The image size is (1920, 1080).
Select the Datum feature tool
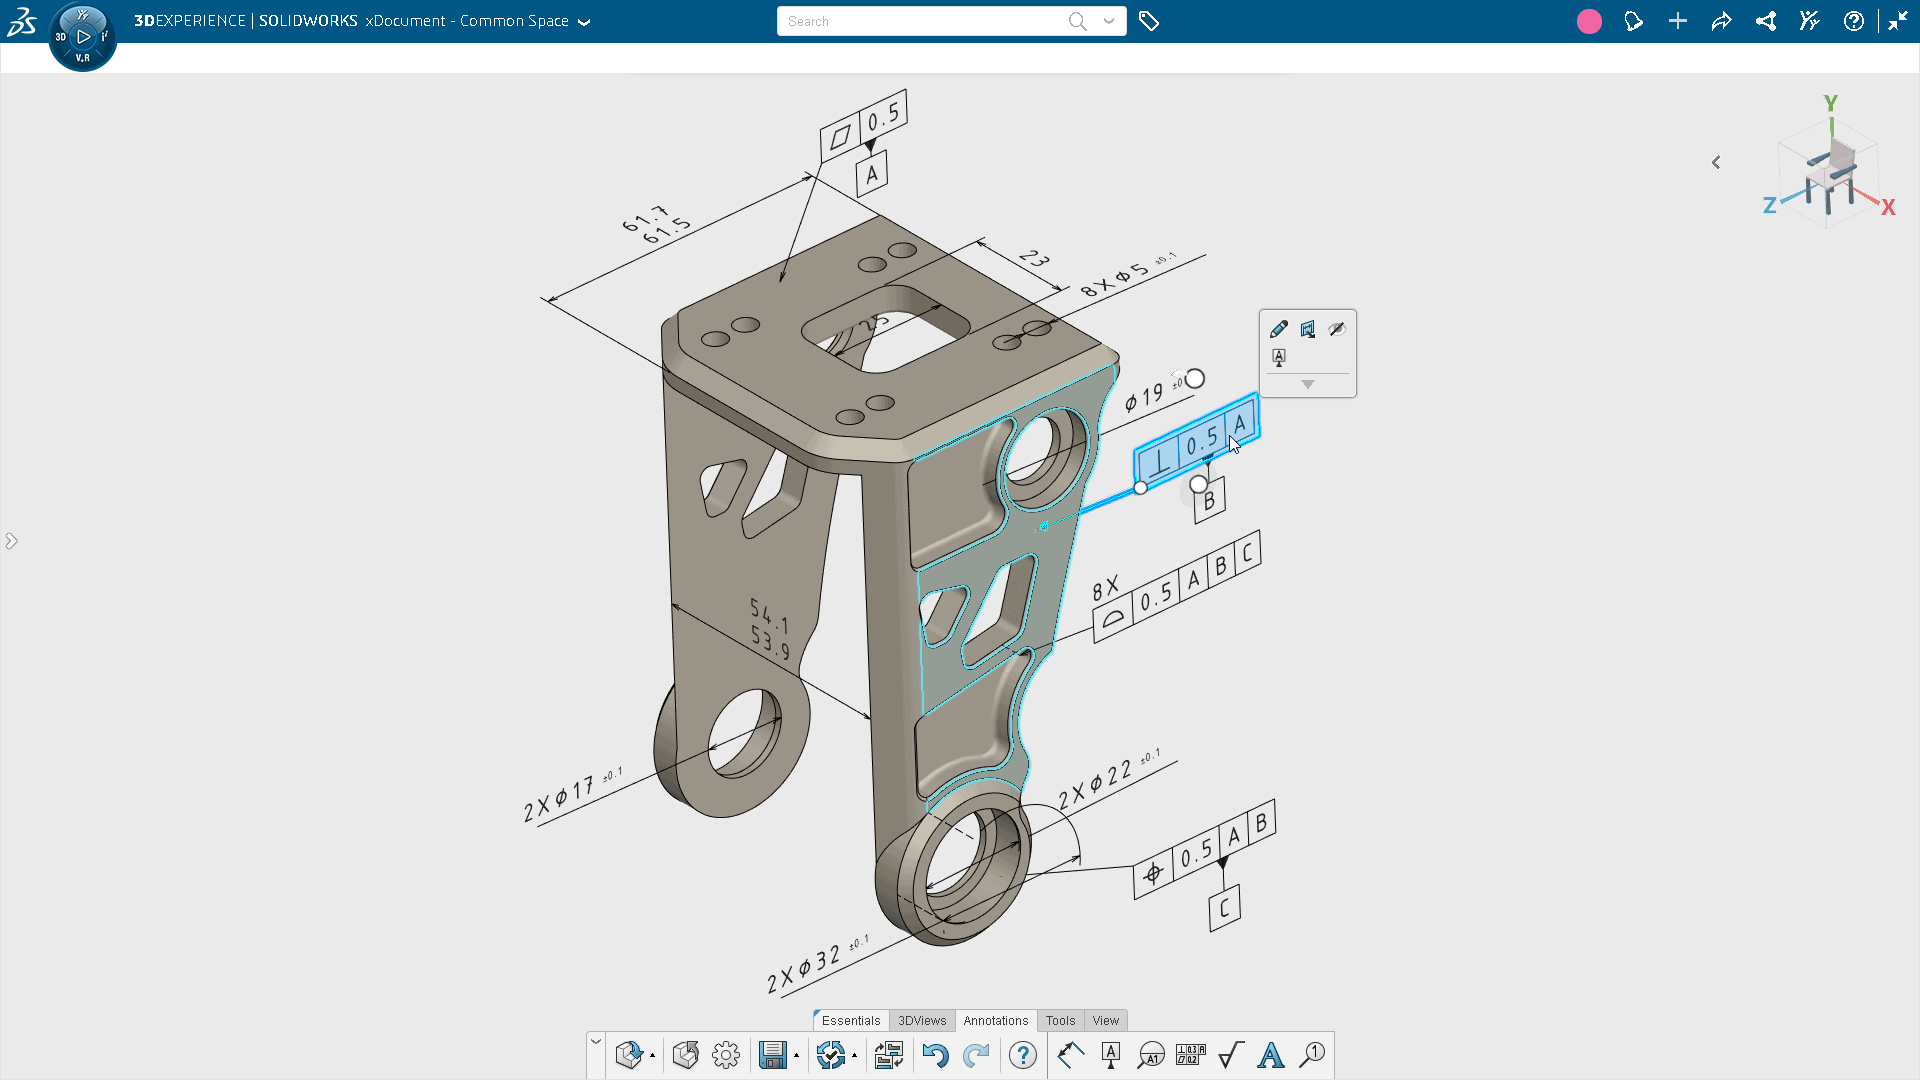1110,1055
